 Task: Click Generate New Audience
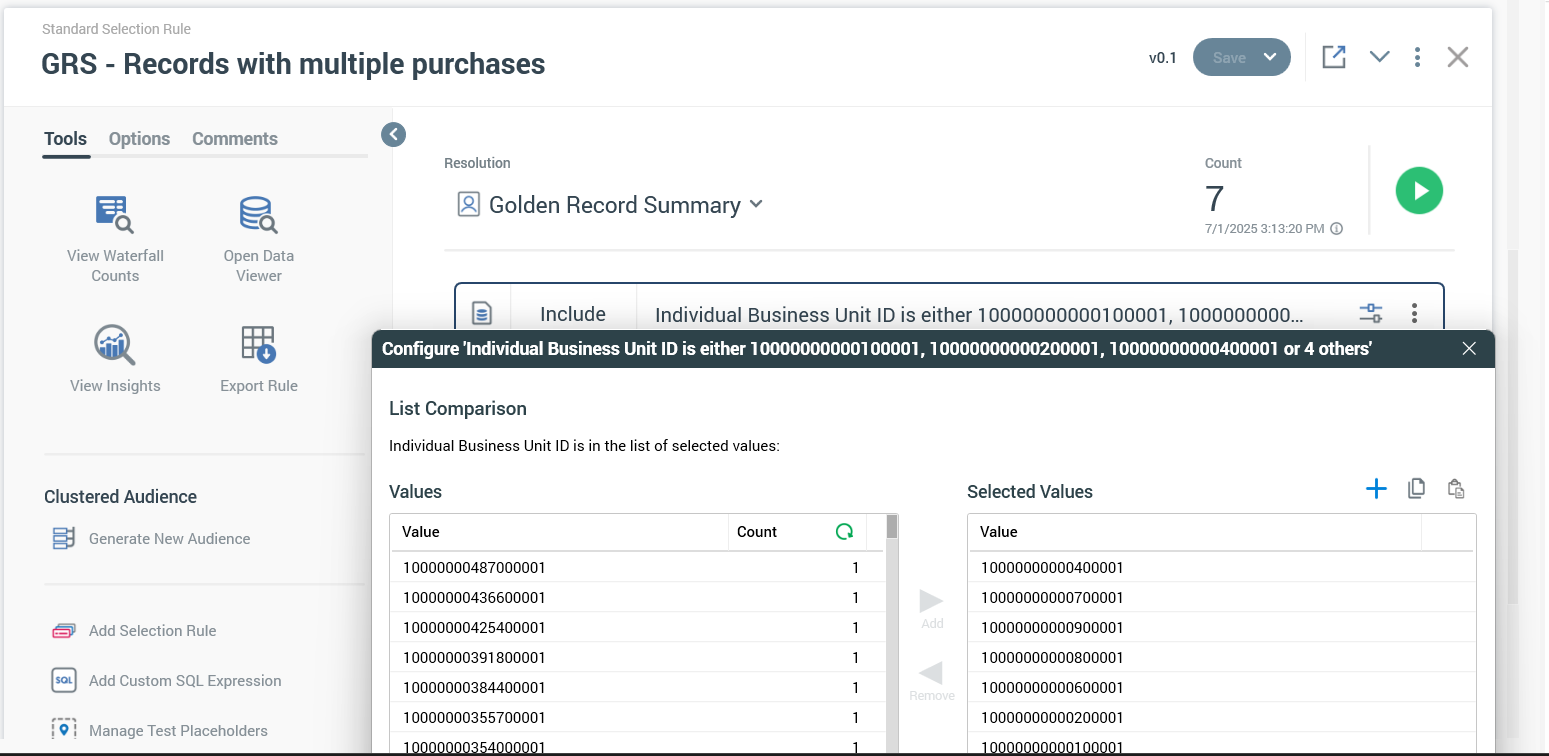pos(169,539)
